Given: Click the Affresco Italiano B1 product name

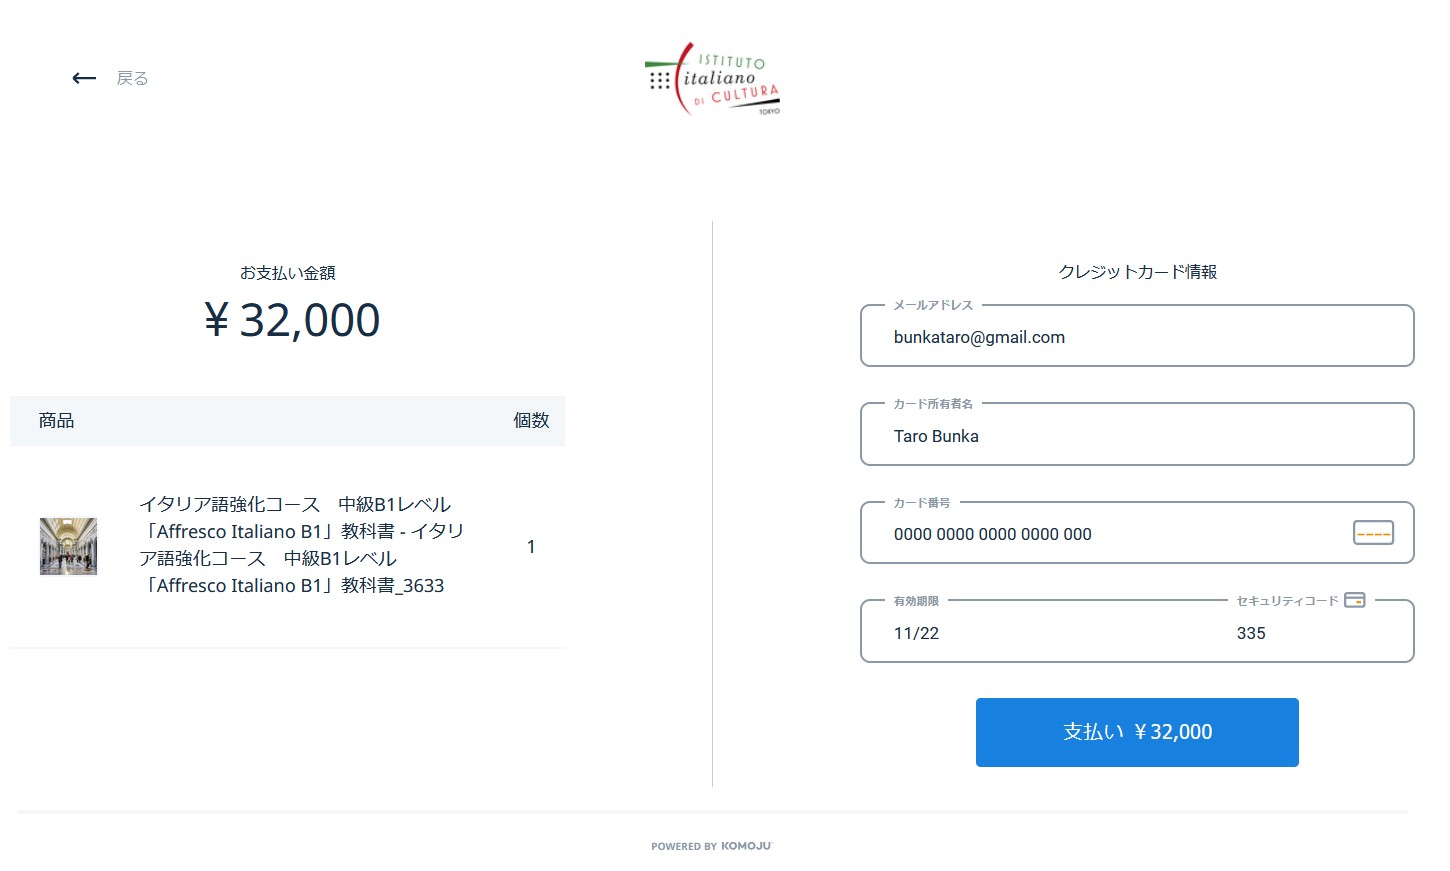Looking at the screenshot, I should [301, 545].
